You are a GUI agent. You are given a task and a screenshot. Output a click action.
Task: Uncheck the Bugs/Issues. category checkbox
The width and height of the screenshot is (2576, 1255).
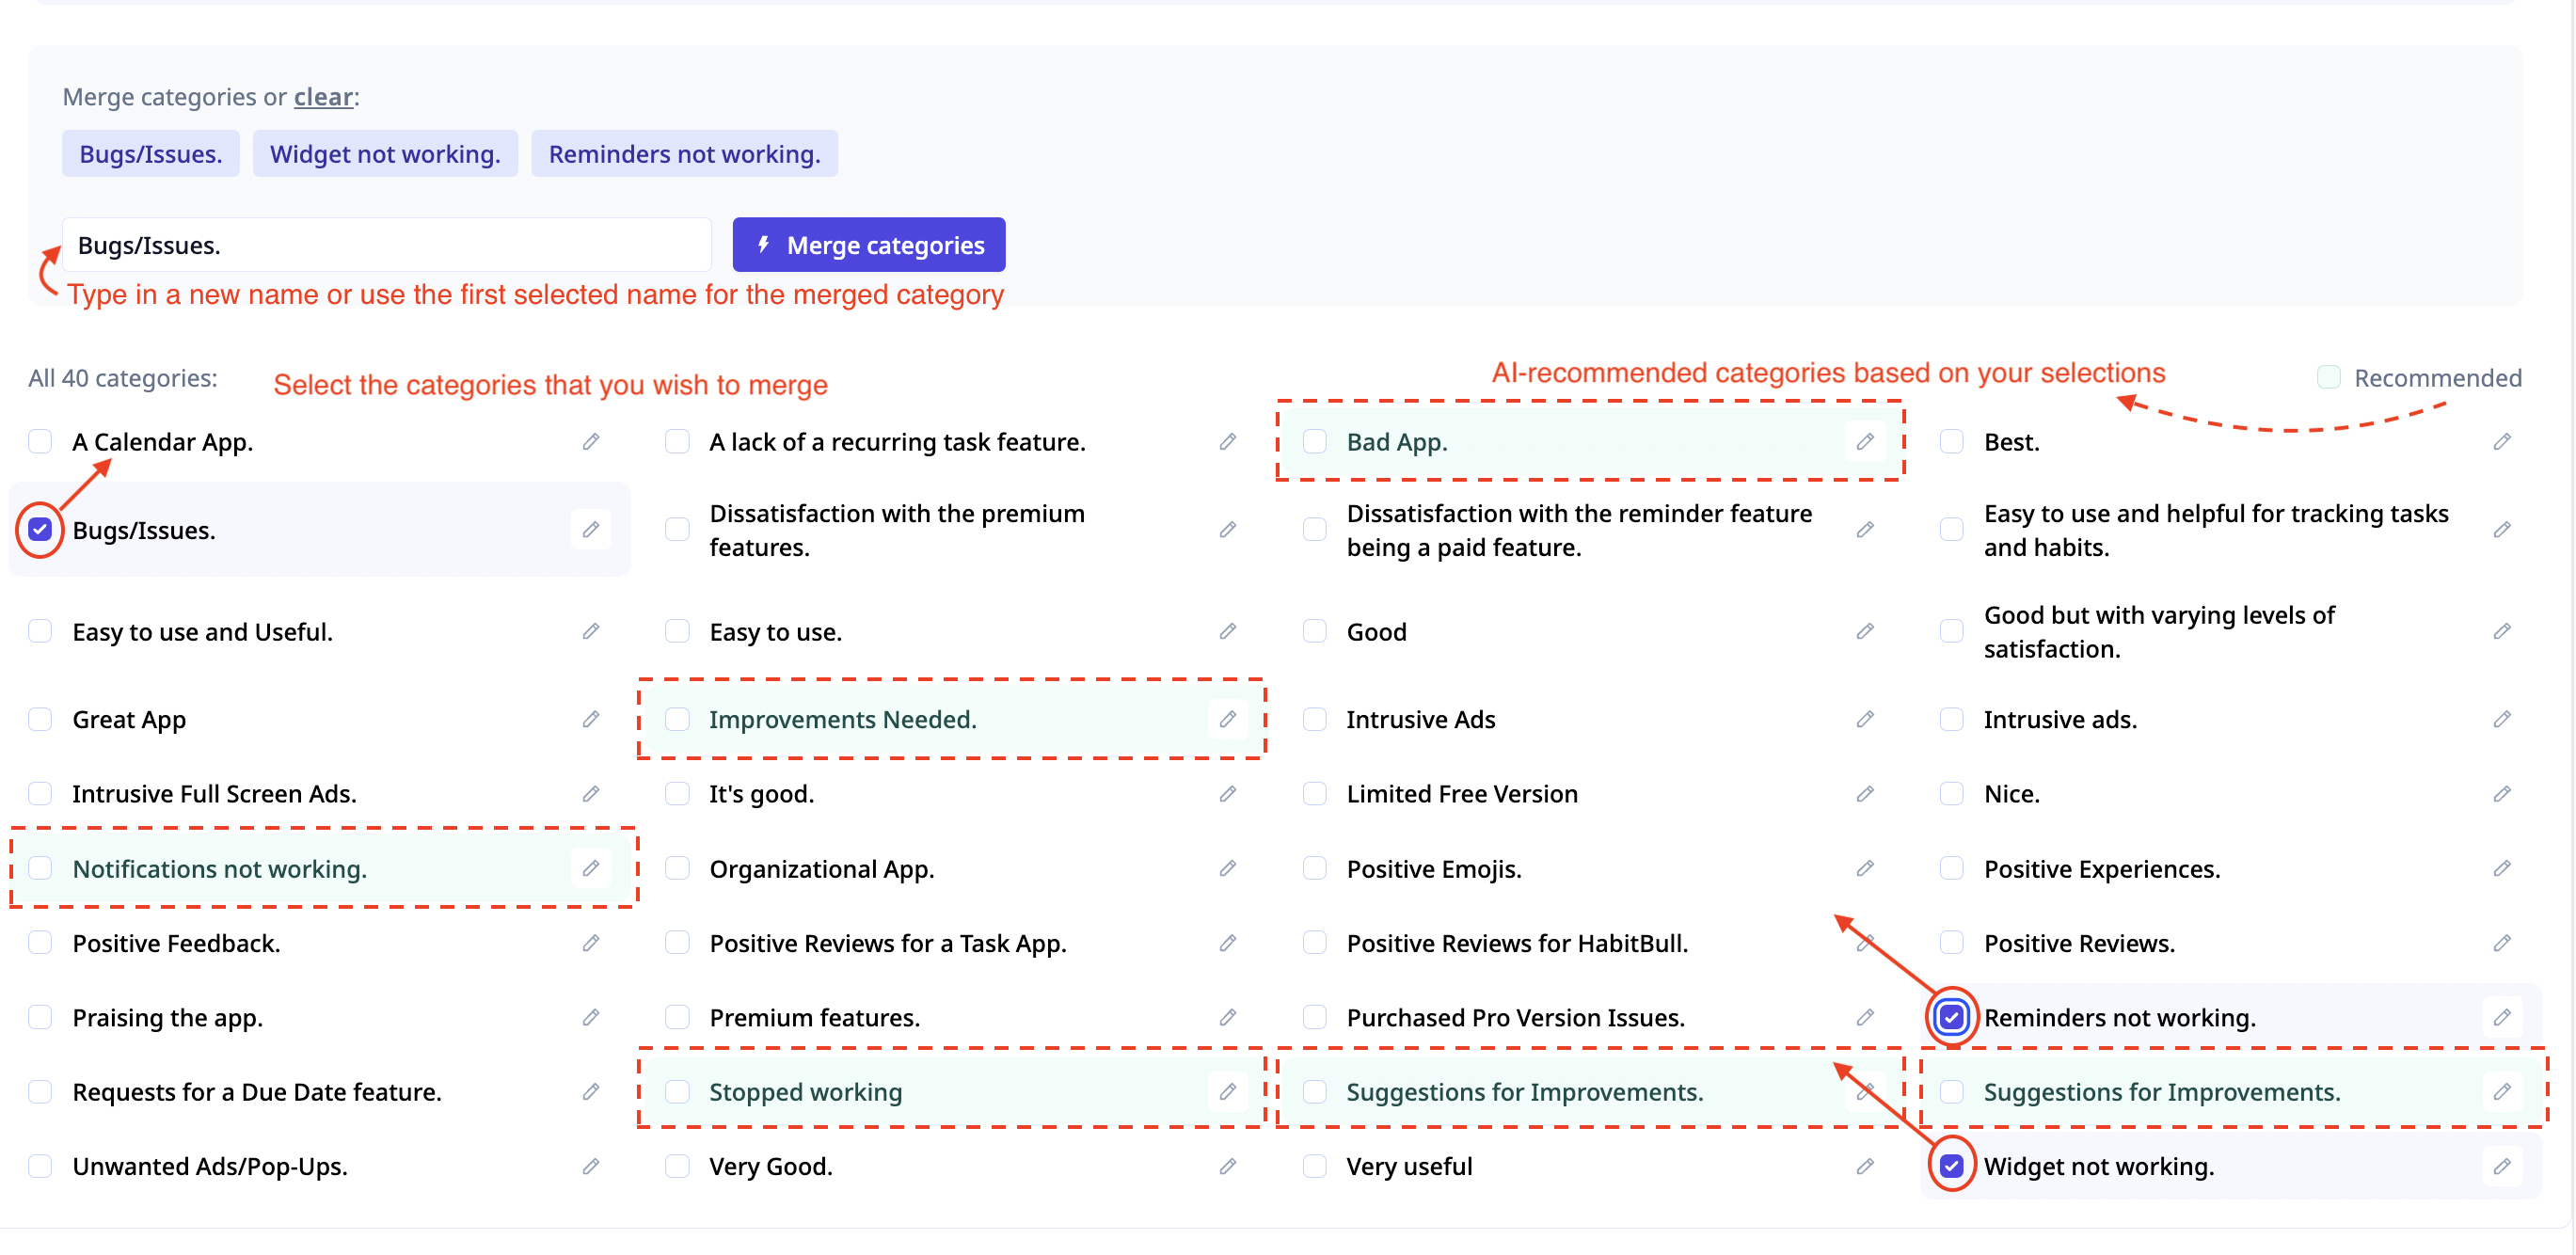[40, 529]
